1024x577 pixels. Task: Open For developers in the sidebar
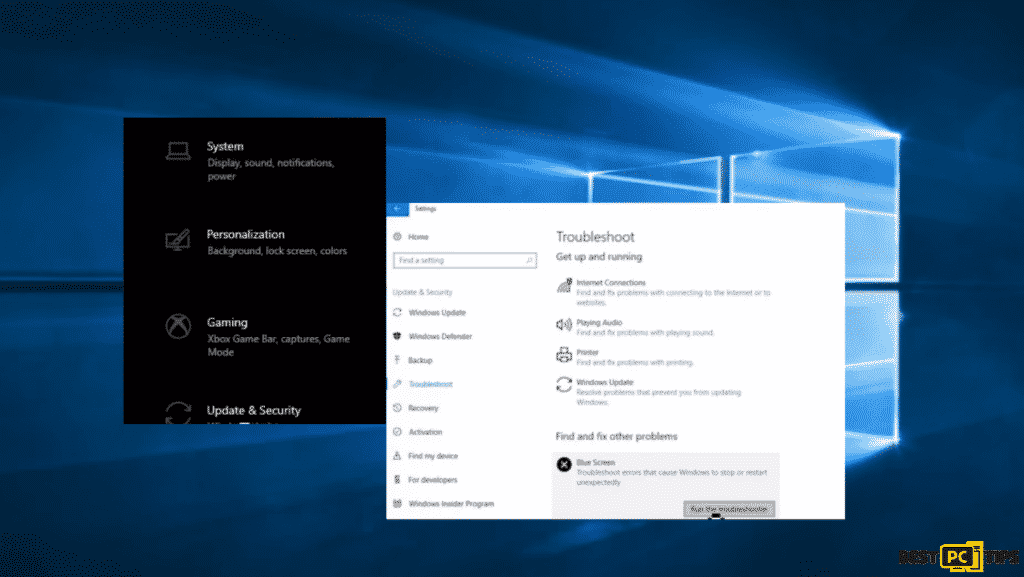(432, 480)
